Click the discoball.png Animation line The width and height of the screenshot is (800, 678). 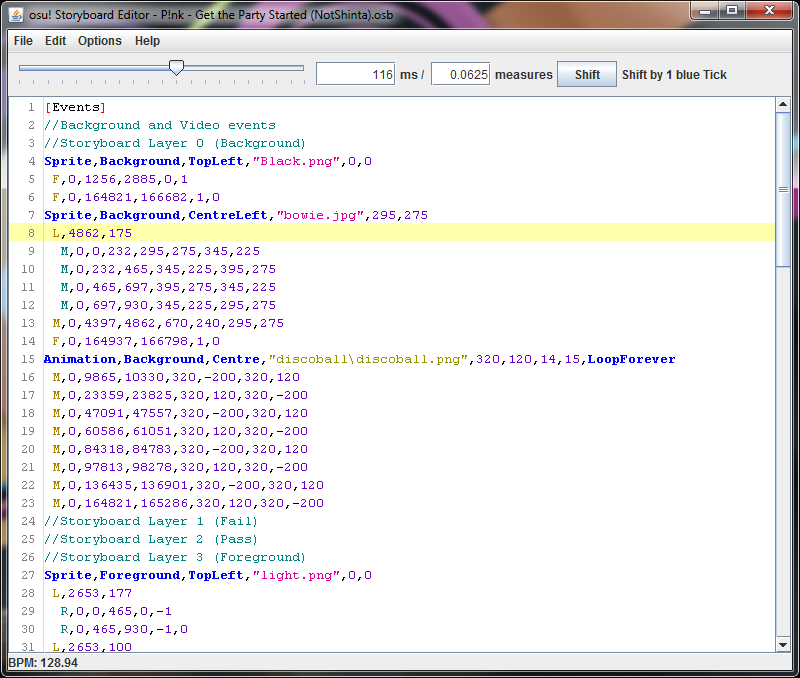pos(360,359)
